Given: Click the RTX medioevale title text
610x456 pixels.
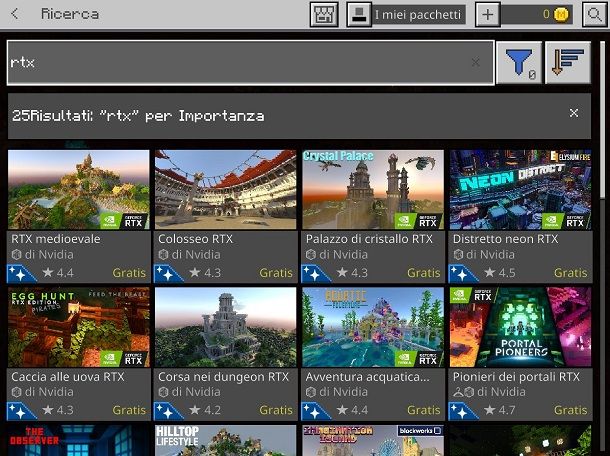Looking at the screenshot, I should [x=56, y=239].
